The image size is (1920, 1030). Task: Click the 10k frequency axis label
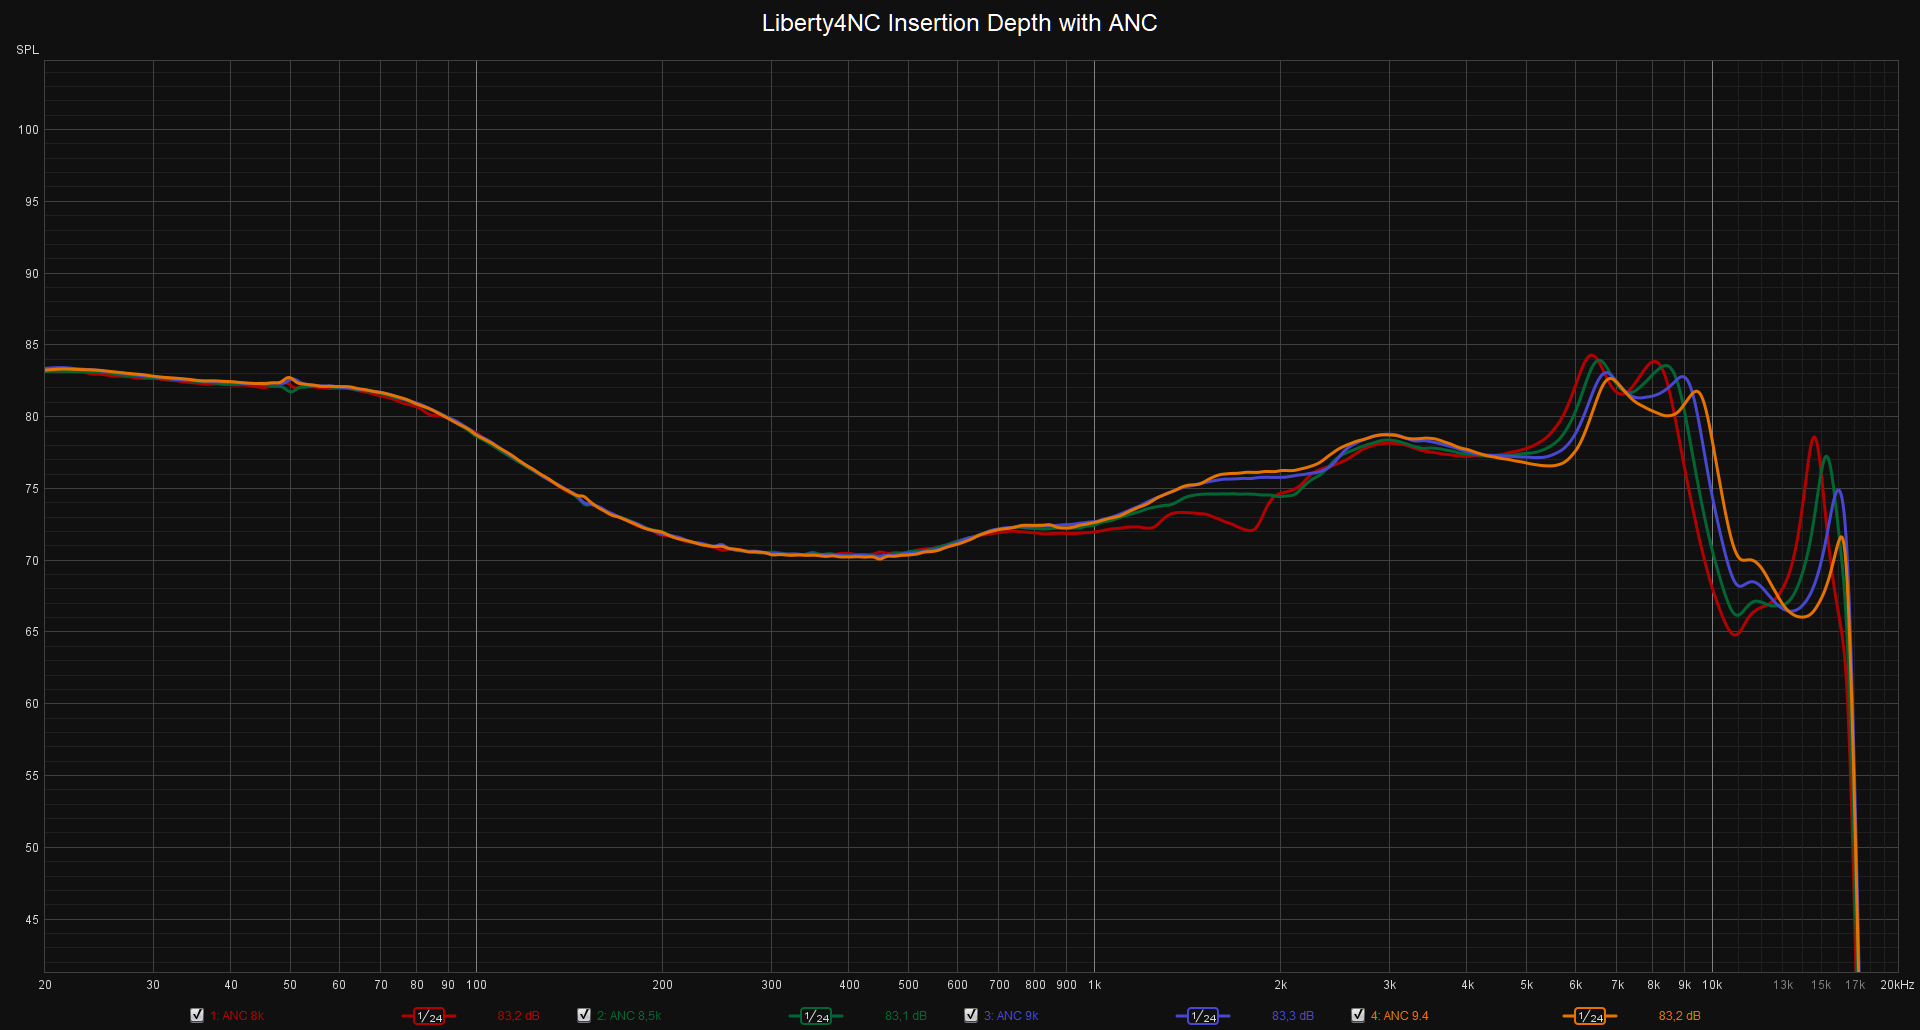point(1712,985)
